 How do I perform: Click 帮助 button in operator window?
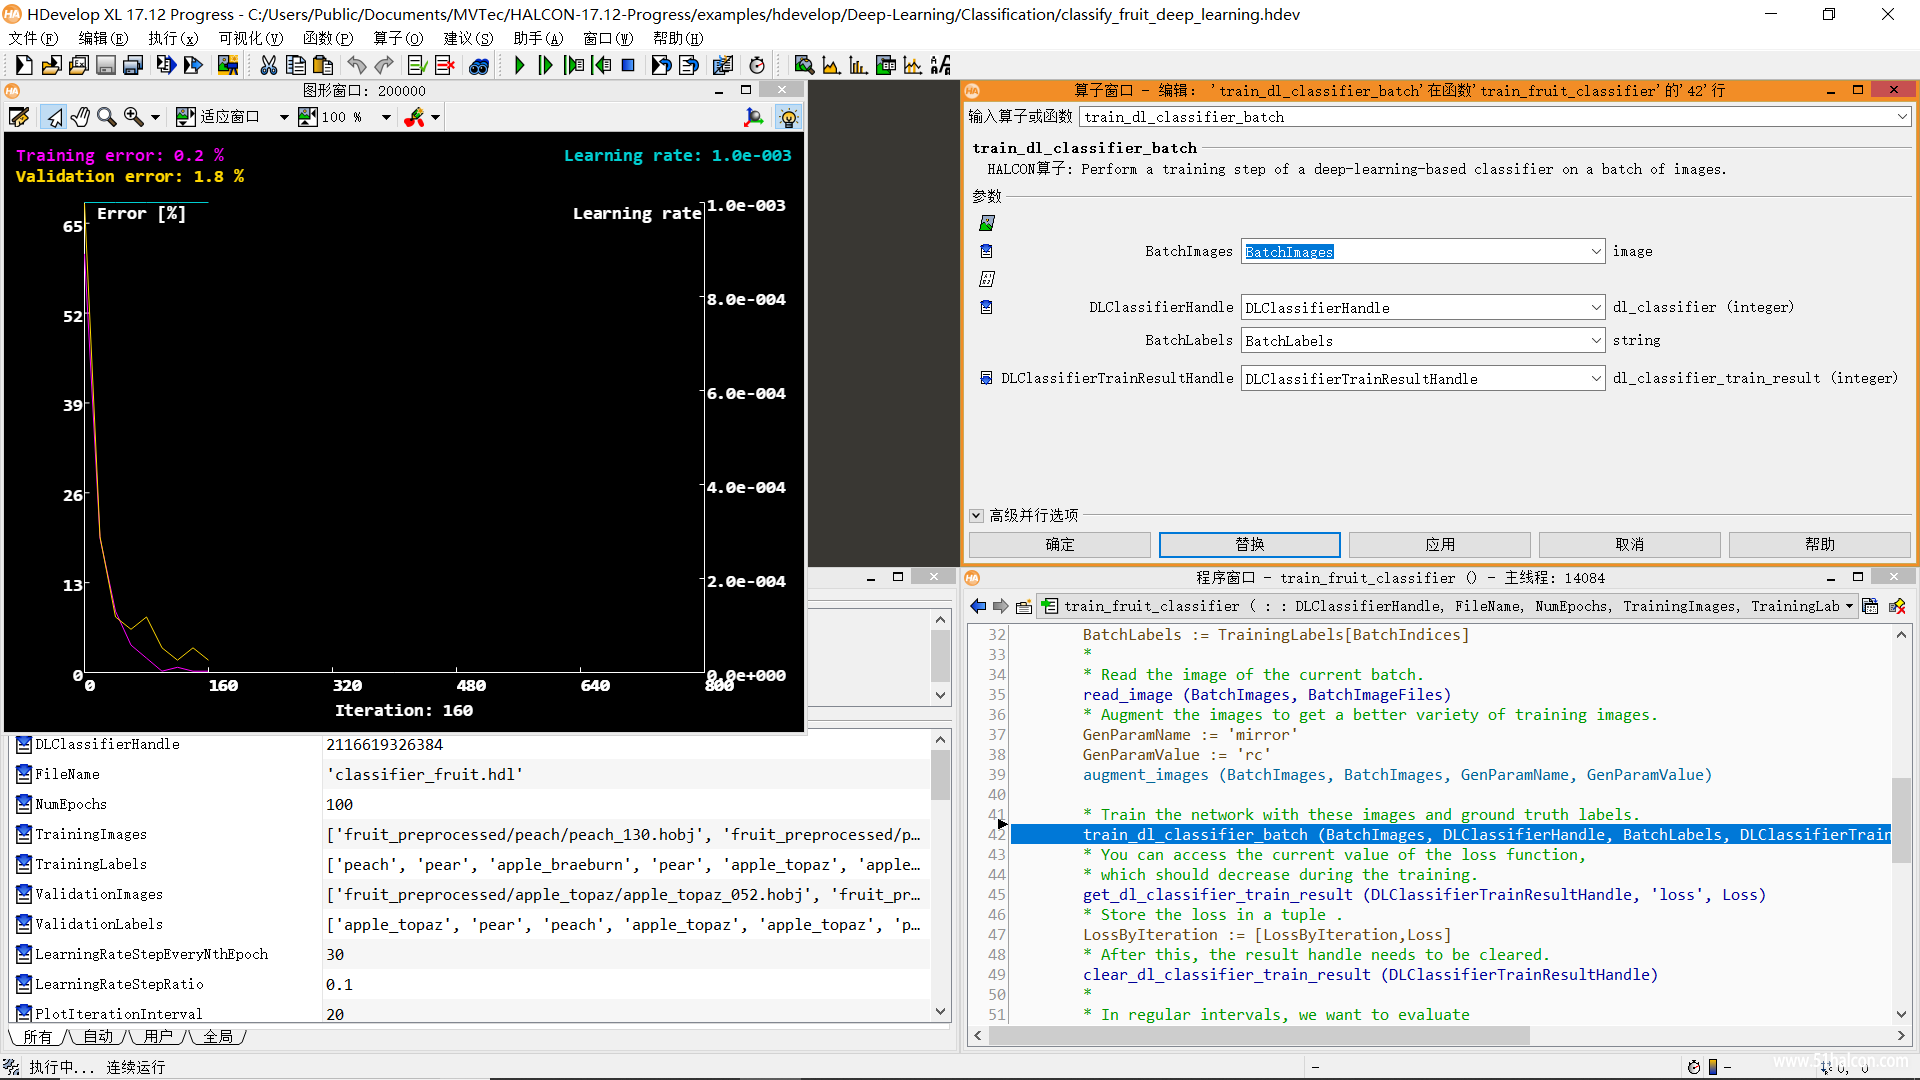(1820, 545)
